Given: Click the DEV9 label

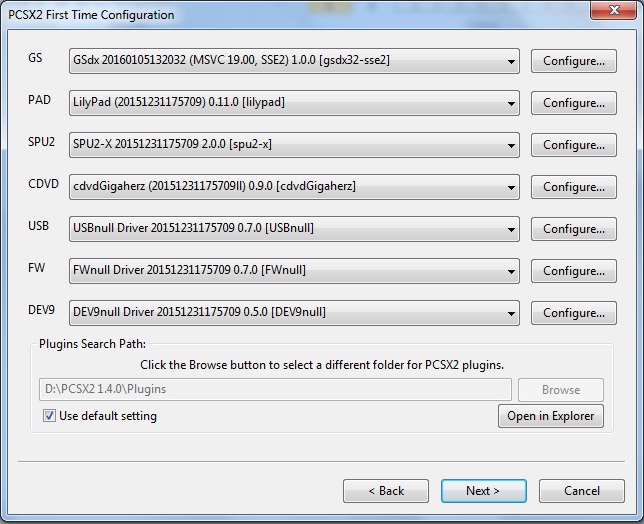Looking at the screenshot, I should point(41,310).
